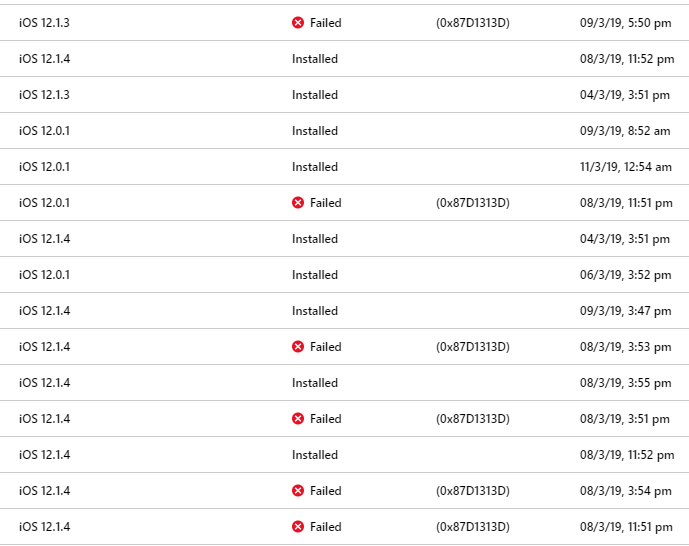Click the red Failed icon dated 09/3/19 5:50 pm
The width and height of the screenshot is (689, 546).
pyautogui.click(x=298, y=23)
